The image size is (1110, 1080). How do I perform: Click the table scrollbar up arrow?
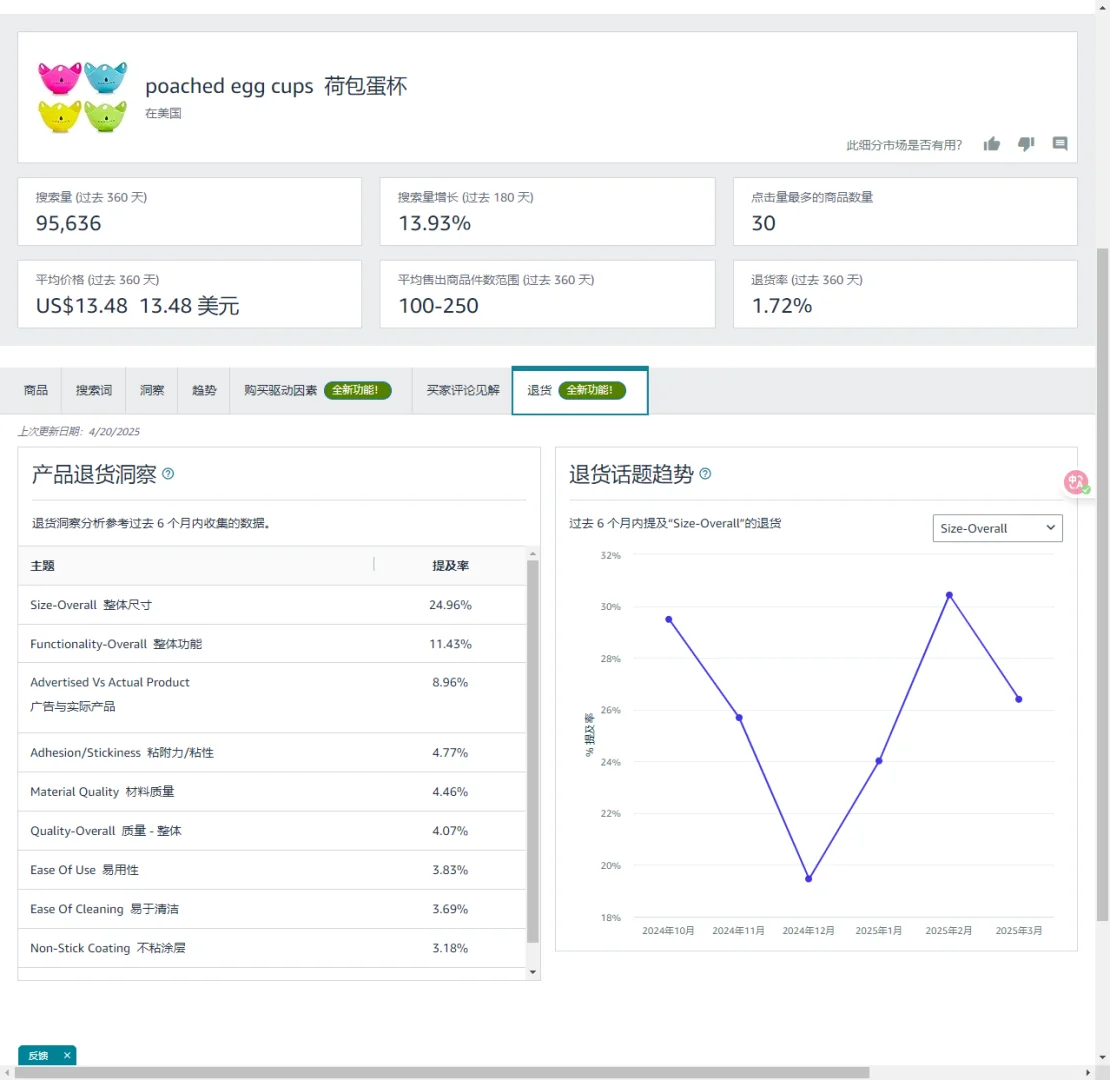tap(533, 553)
